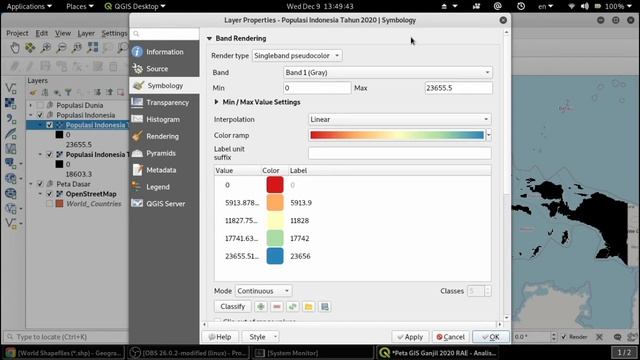Click the Zoom to Native Resolution icon

(77, 48)
